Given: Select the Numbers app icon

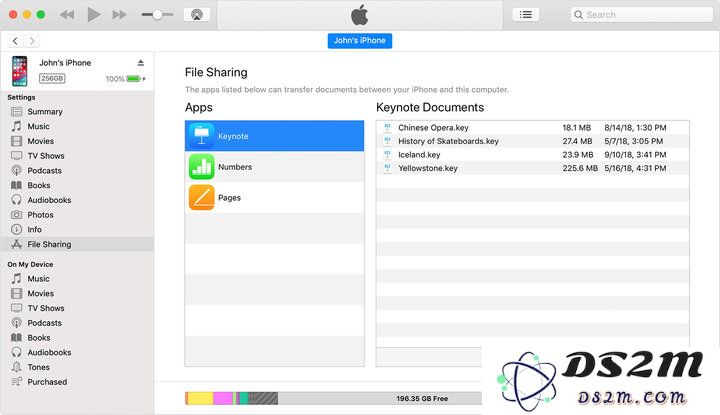Looking at the screenshot, I should click(x=201, y=167).
